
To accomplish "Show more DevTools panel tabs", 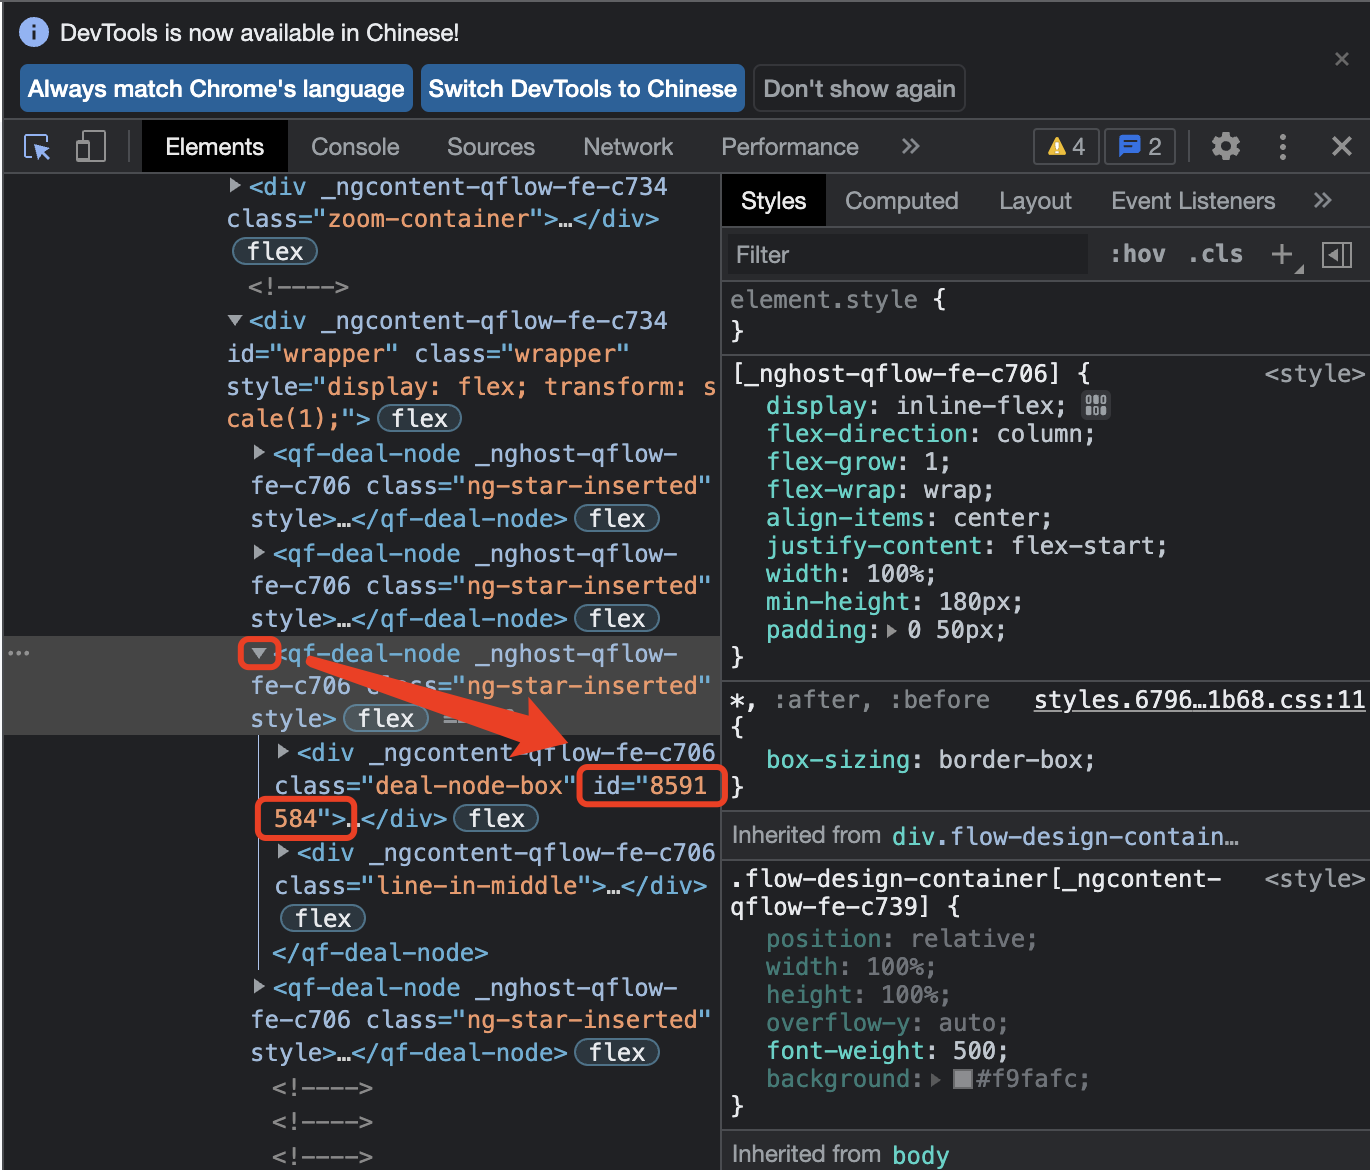I will (910, 147).
